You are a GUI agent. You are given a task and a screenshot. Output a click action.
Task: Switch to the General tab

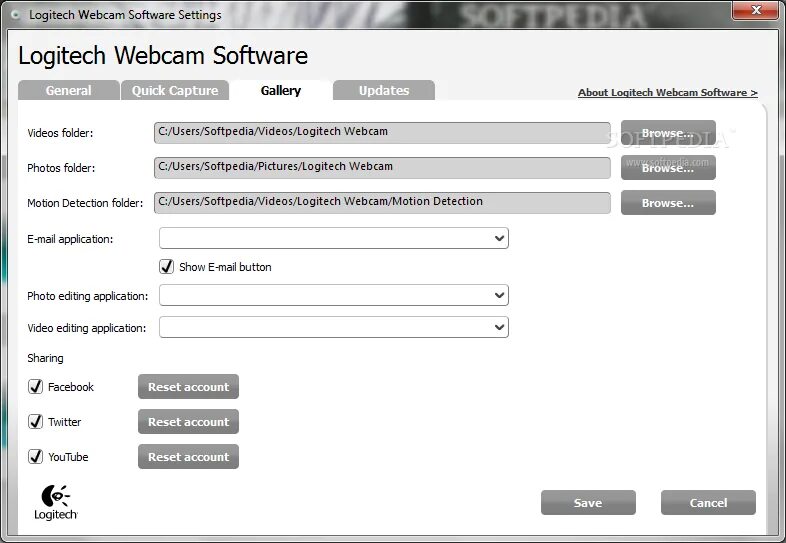69,90
